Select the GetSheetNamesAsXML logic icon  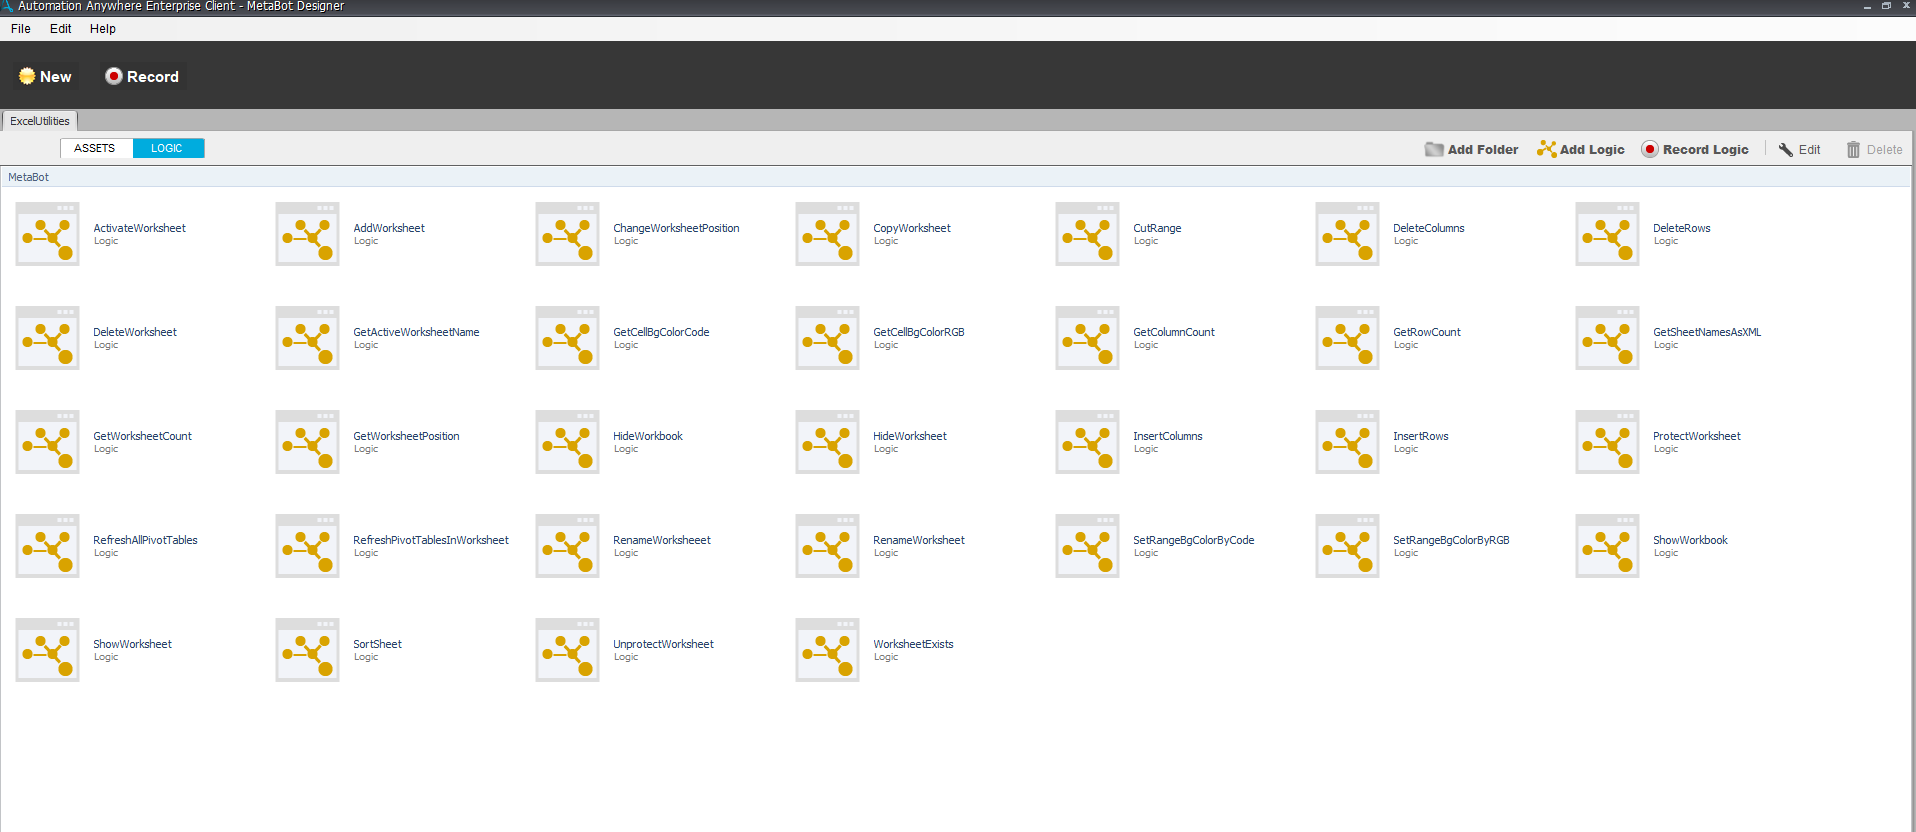pos(1608,338)
